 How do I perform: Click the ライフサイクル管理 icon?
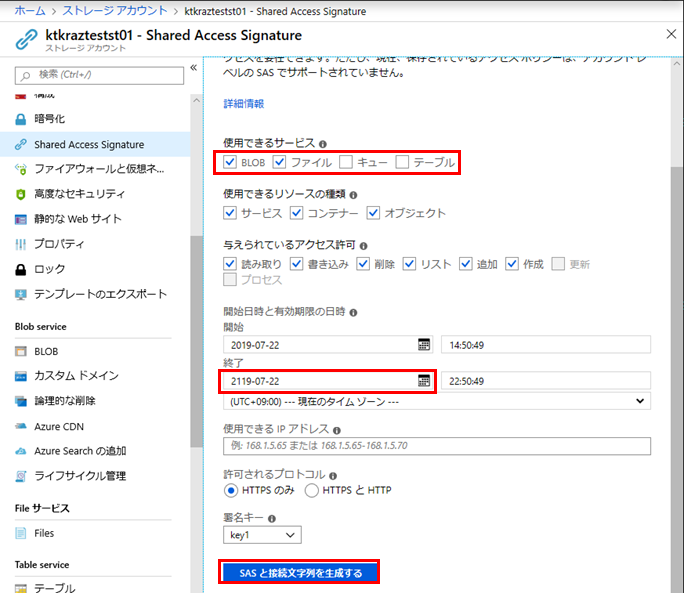[21, 476]
